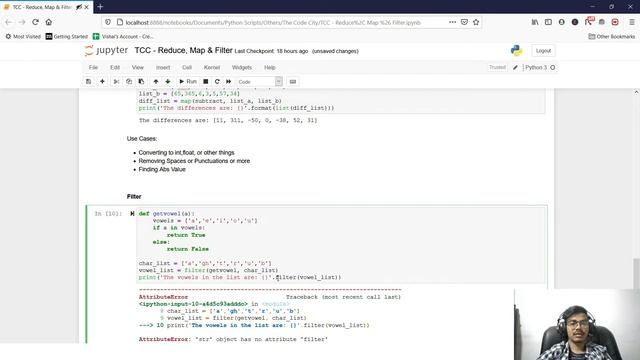The image size is (640, 360).
Task: Click scrollbar up arrow at top
Action: [x=636, y=92]
